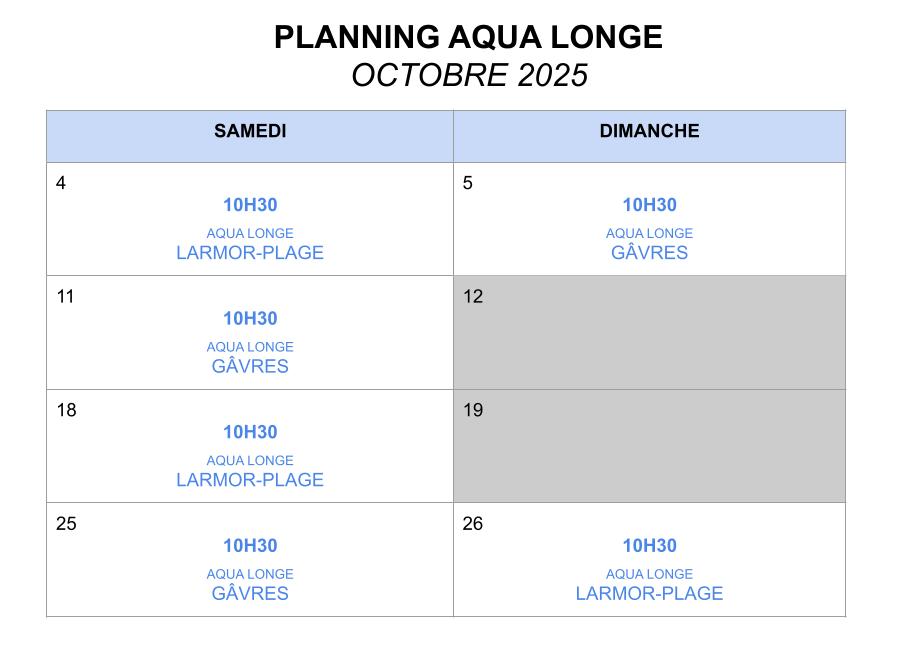Select the date number 4
The width and height of the screenshot is (904, 667).
(x=62, y=183)
